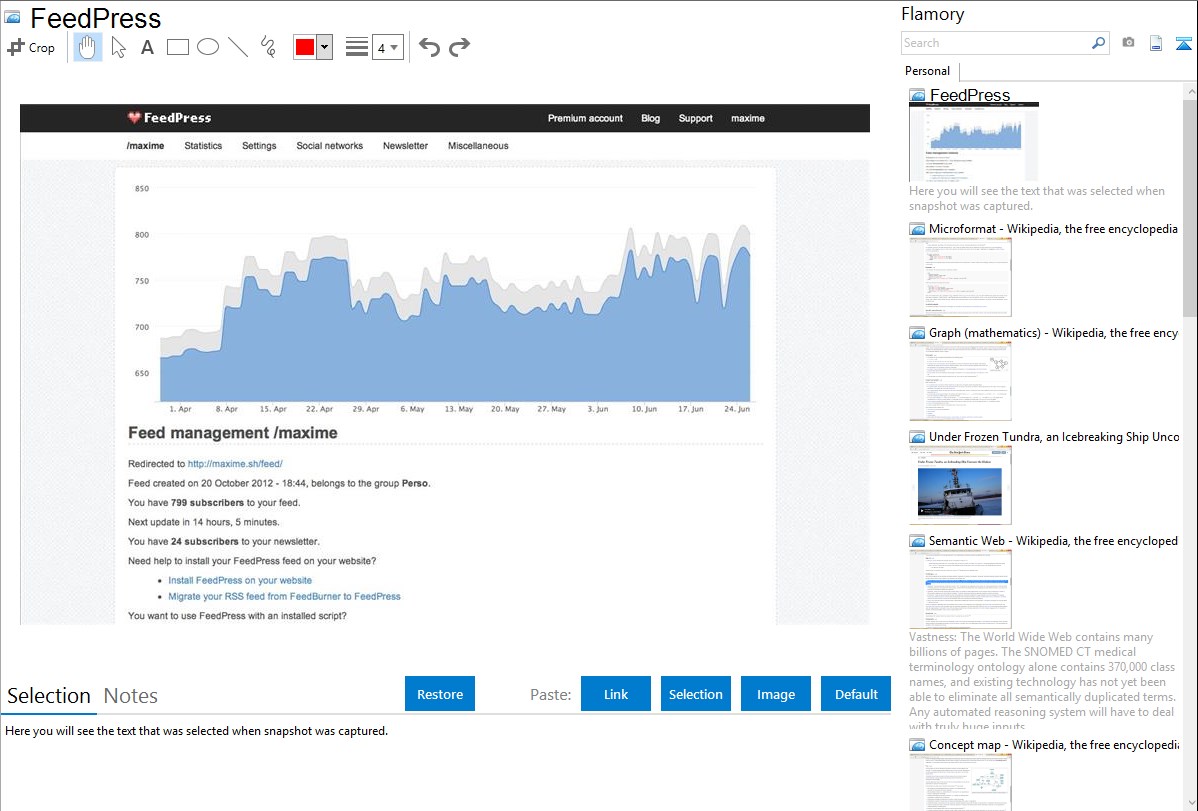This screenshot has height=811, width=1198.
Task: Click the 'Here you will see' text under Selection tab
Action: tap(196, 731)
